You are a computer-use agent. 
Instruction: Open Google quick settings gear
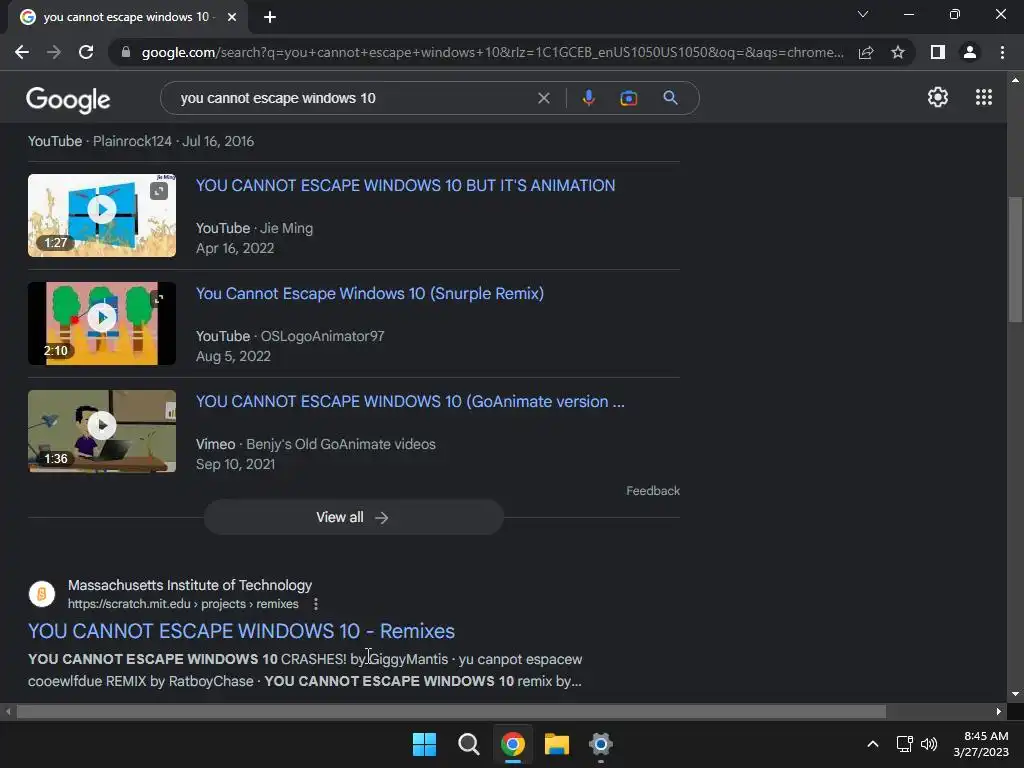pyautogui.click(x=938, y=97)
